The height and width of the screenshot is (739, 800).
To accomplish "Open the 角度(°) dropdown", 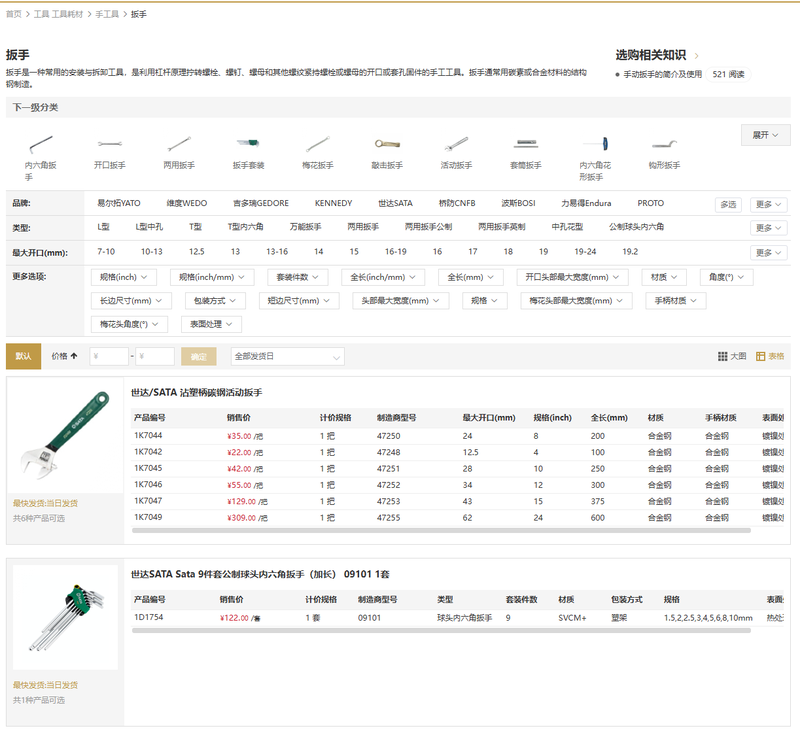I will tap(726, 277).
